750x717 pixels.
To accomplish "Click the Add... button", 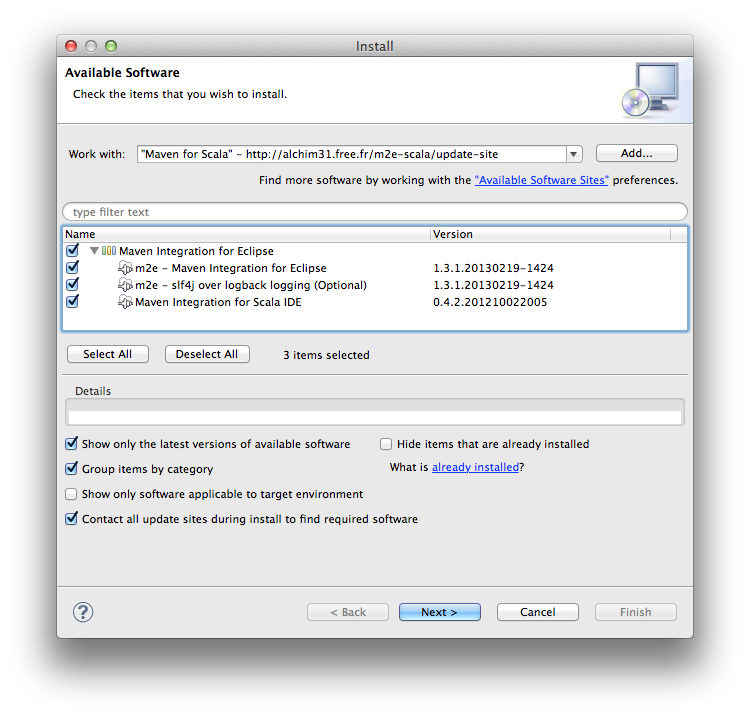I will click(x=636, y=153).
